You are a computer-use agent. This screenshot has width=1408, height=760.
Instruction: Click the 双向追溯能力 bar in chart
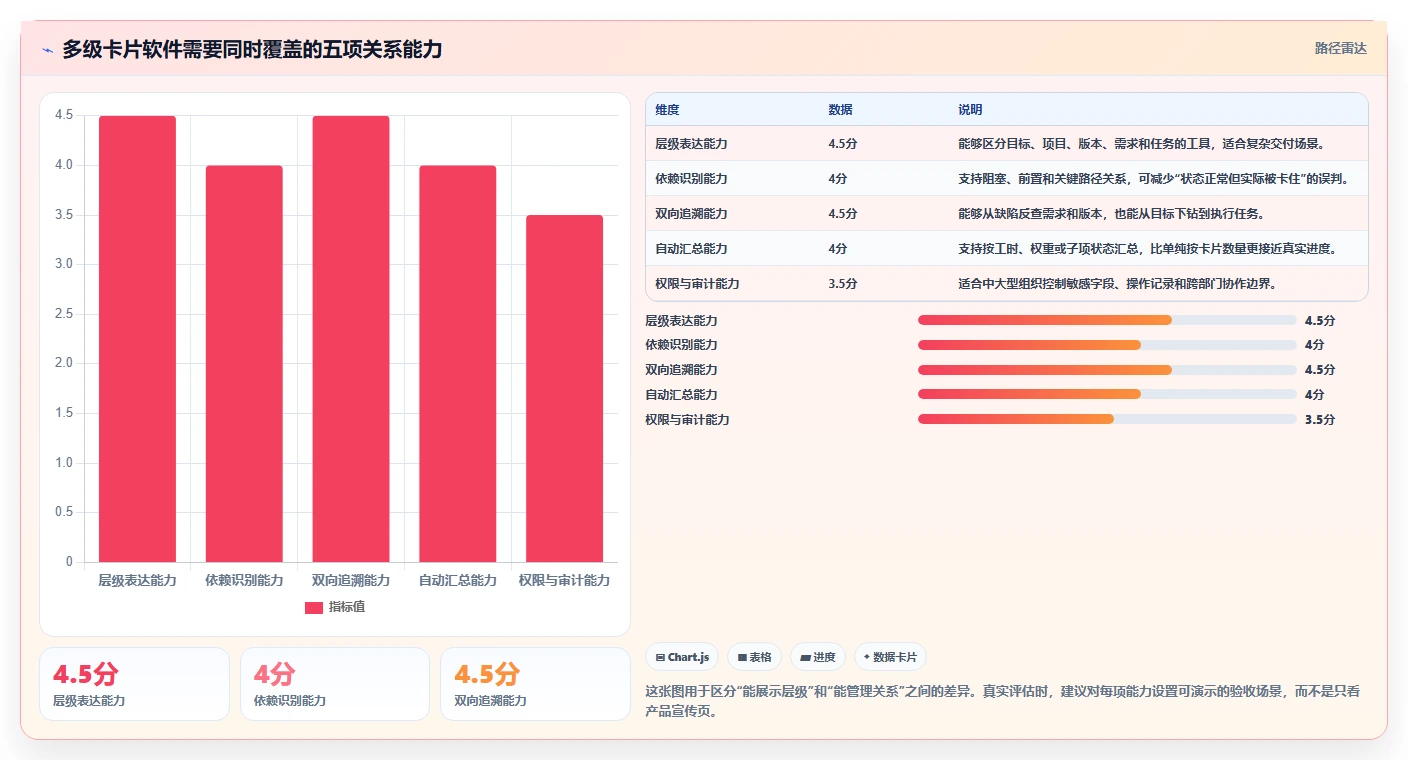point(351,339)
